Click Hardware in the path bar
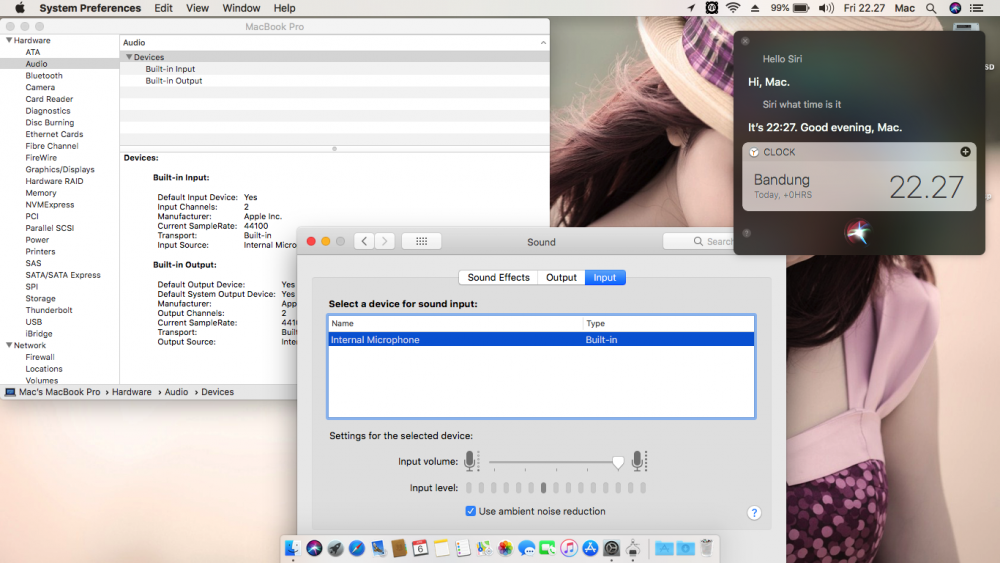Image resolution: width=1000 pixels, height=563 pixels. tap(131, 392)
